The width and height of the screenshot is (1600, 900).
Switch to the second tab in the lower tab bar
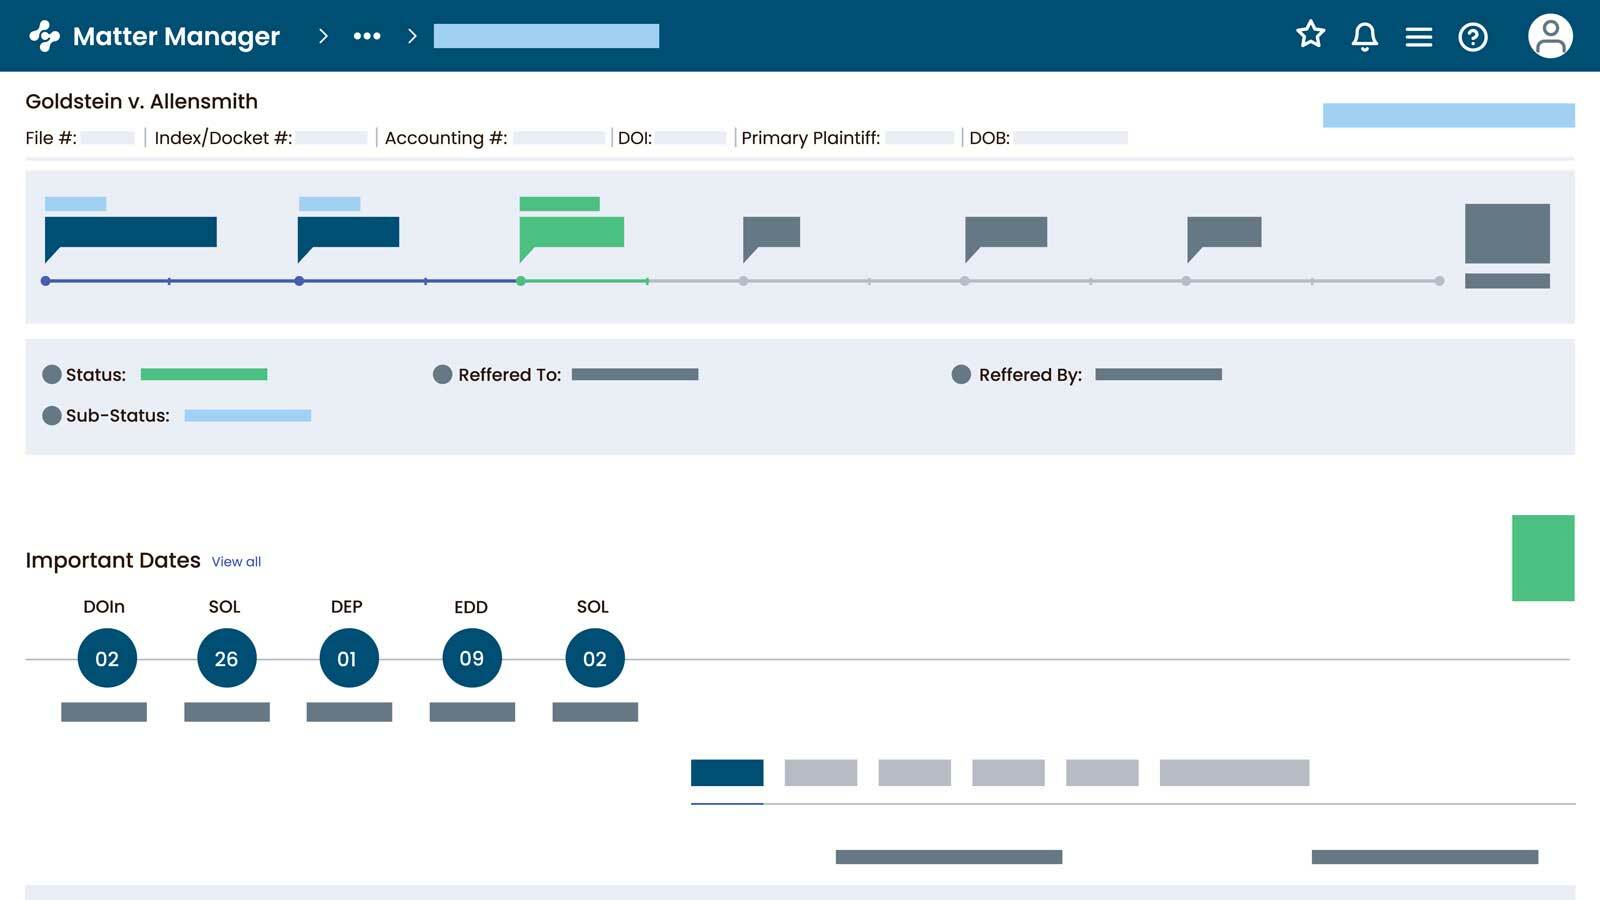point(822,772)
